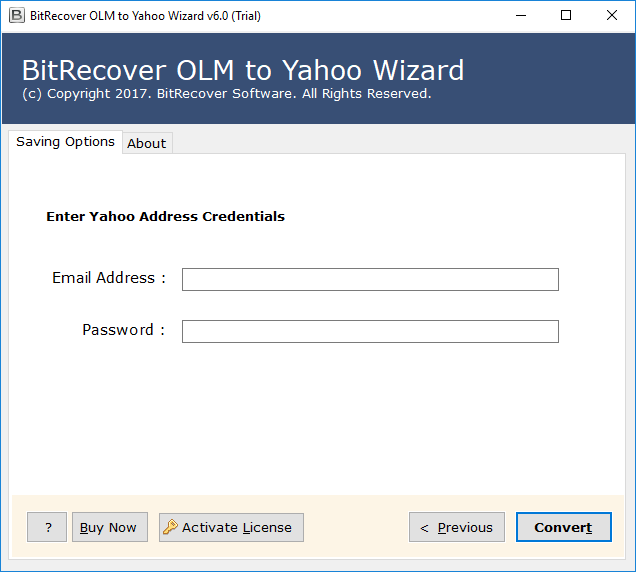Switch to the Saving Options tab
Viewport: 636px width, 572px height.
66,142
